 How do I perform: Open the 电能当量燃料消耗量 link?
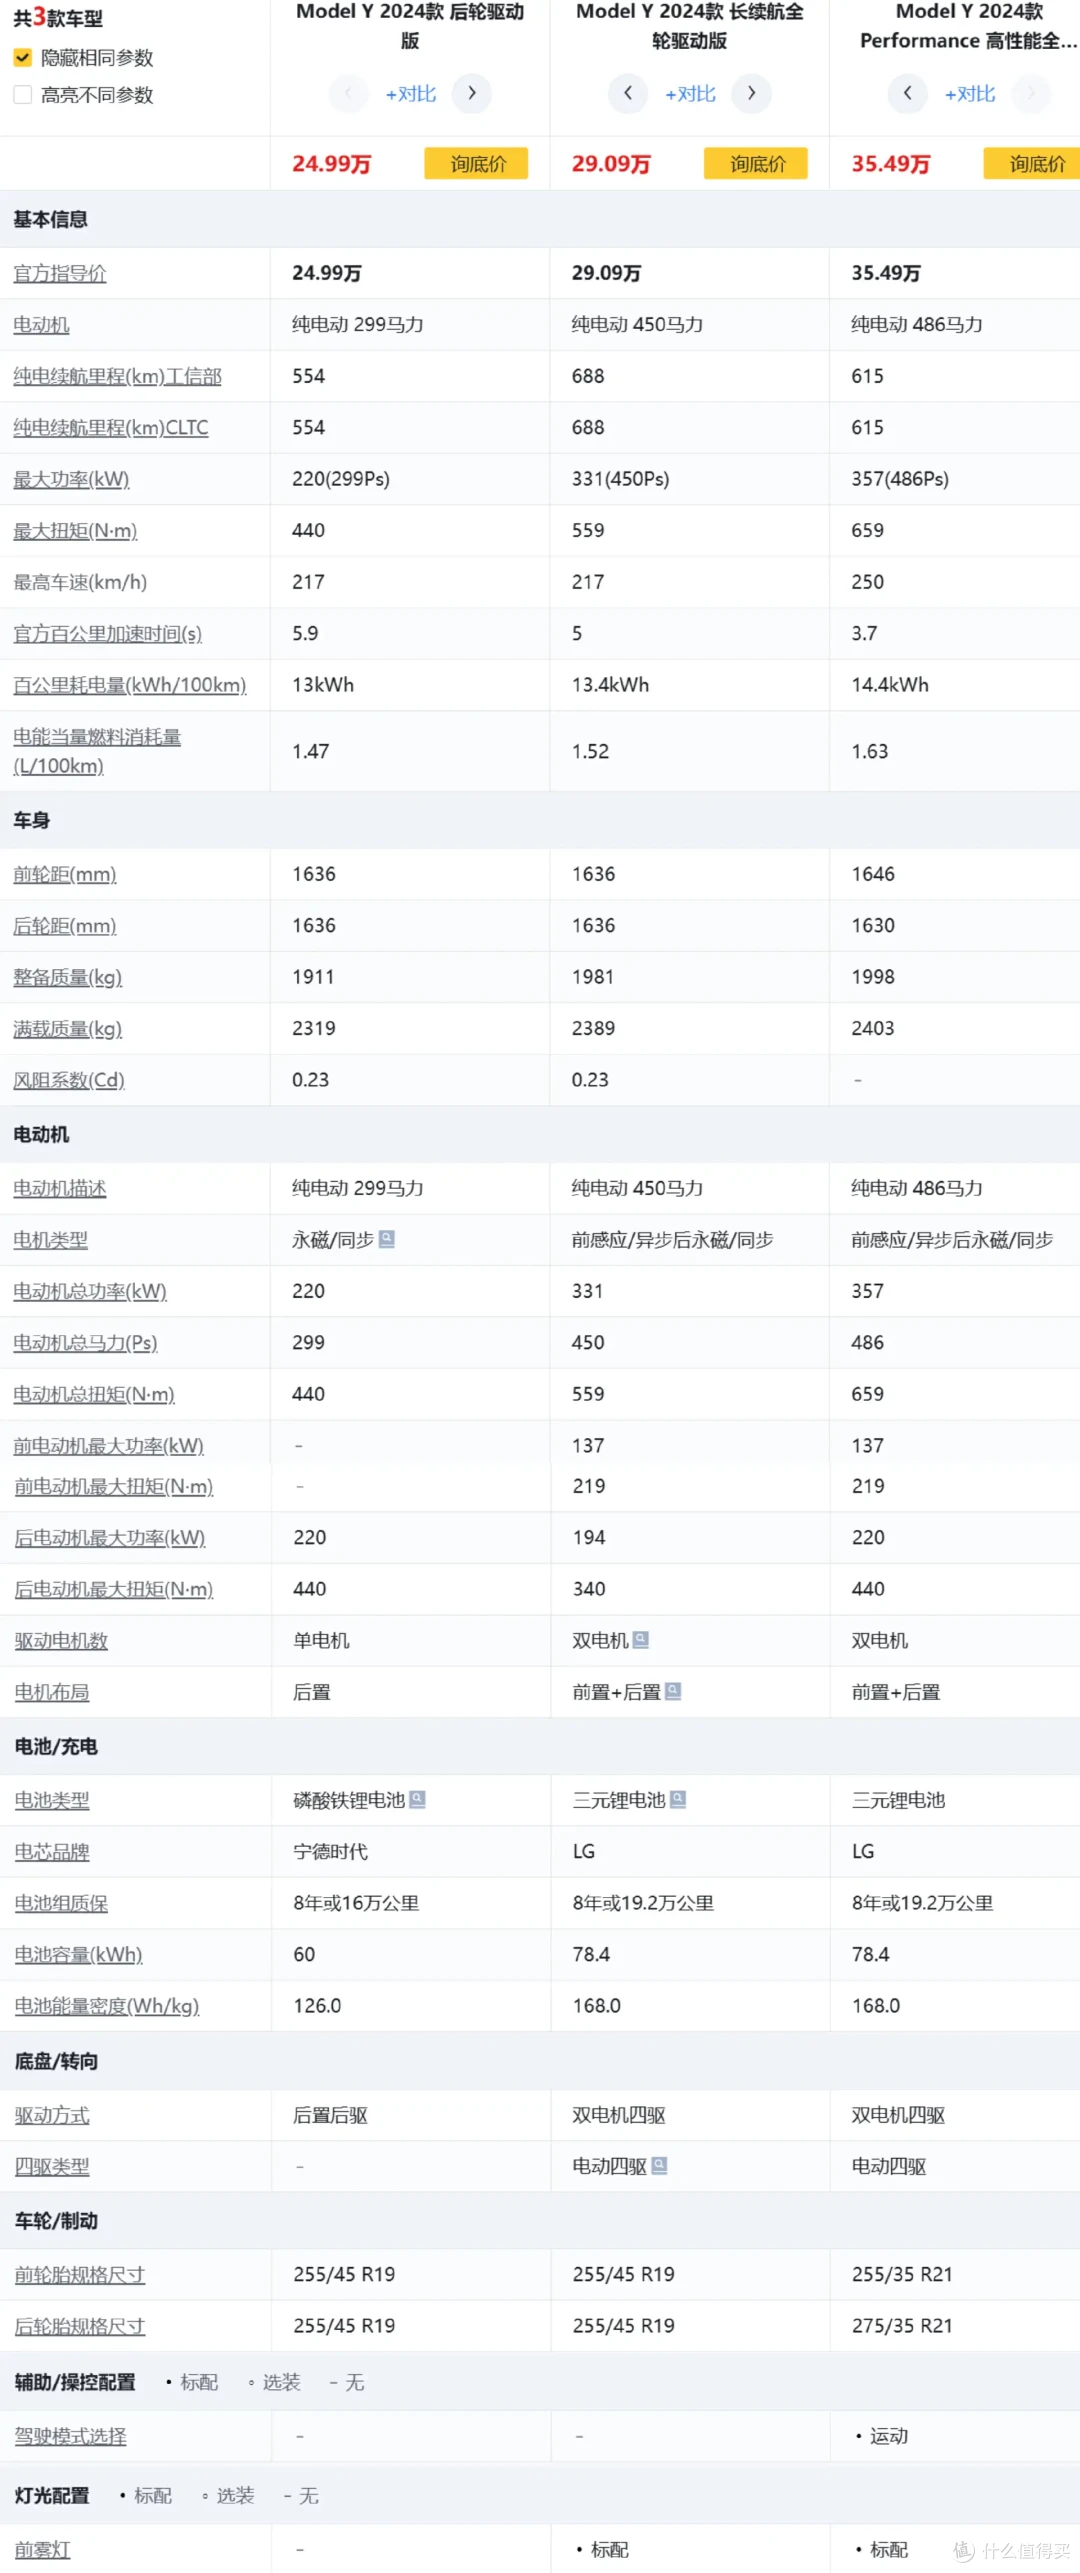[x=97, y=751]
